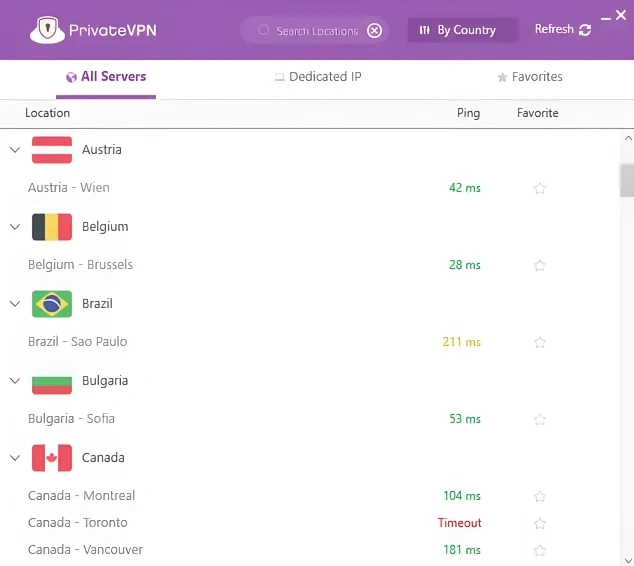The width and height of the screenshot is (634, 566).
Task: Click the vertical scrollbar thumb
Action: (627, 180)
